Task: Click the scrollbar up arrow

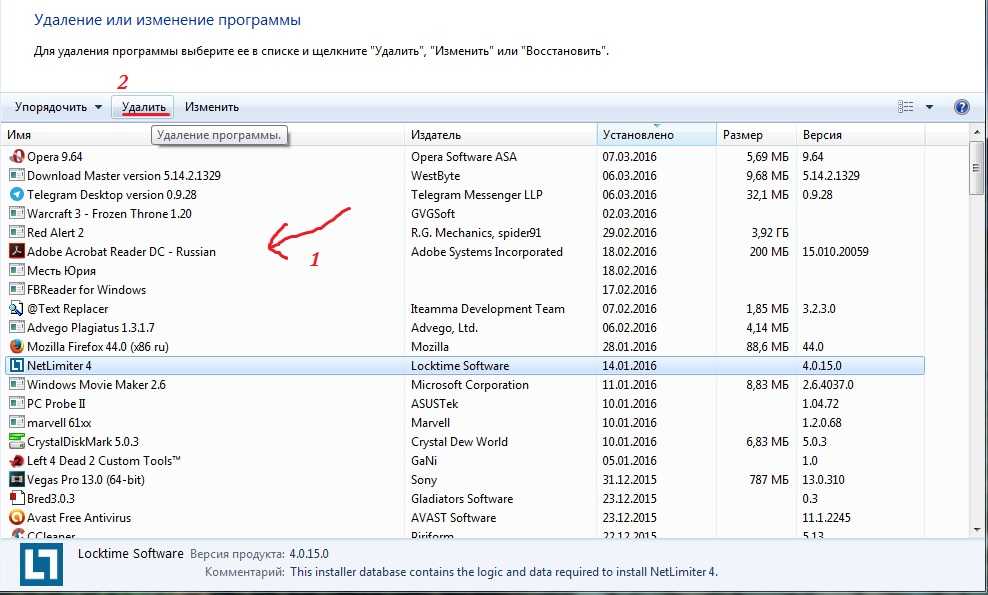Action: [977, 132]
